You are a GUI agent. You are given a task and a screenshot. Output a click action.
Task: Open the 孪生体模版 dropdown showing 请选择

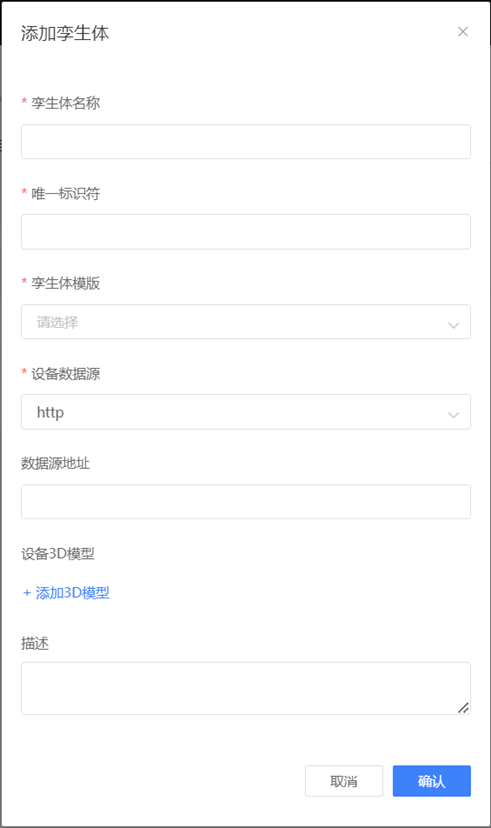pos(246,322)
